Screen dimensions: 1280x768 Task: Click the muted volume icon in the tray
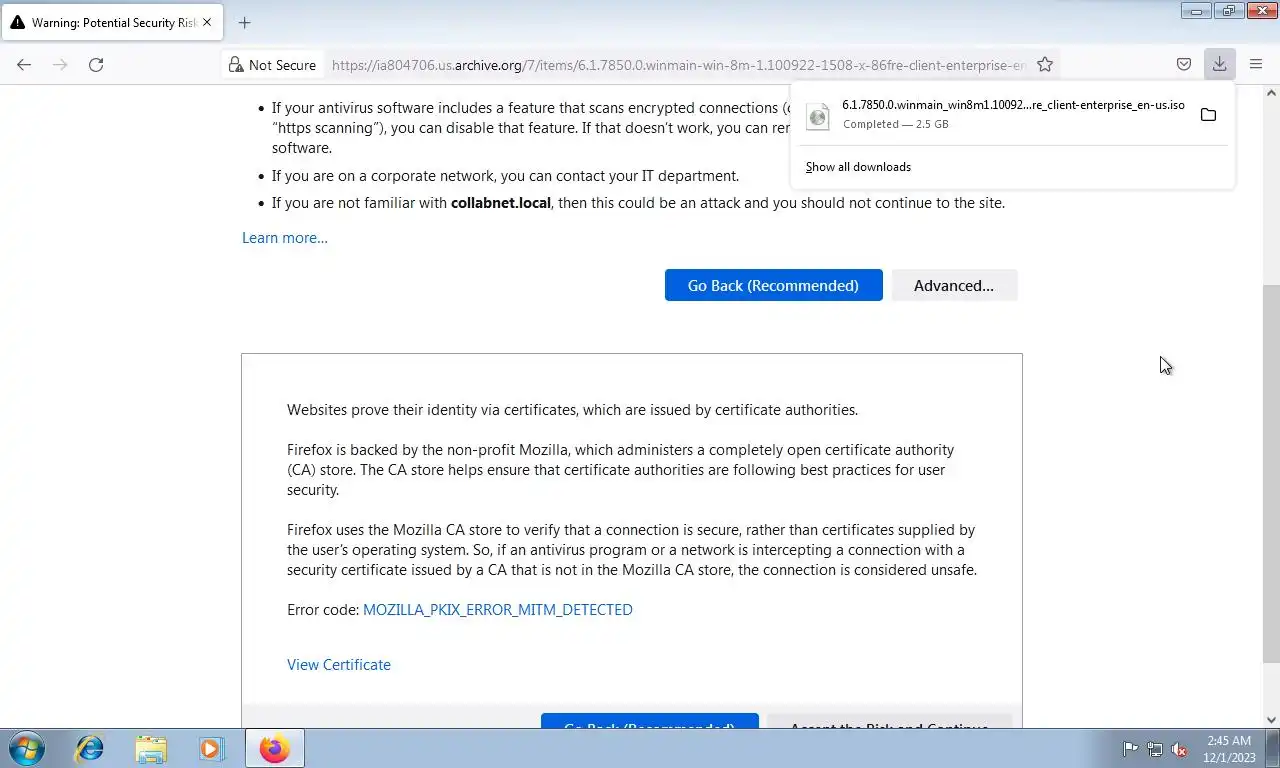click(x=1179, y=749)
